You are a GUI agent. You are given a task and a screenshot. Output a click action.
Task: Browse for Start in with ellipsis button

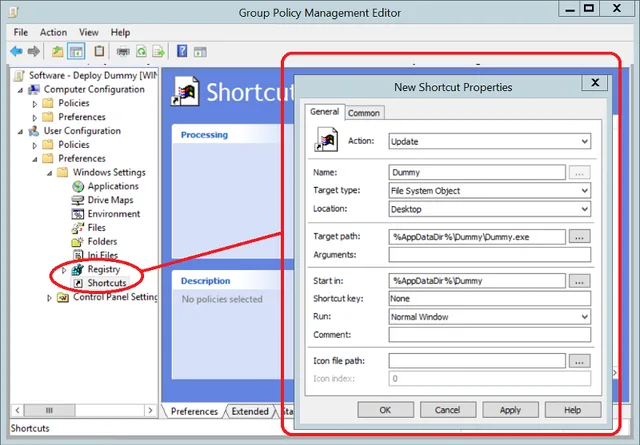tap(579, 281)
